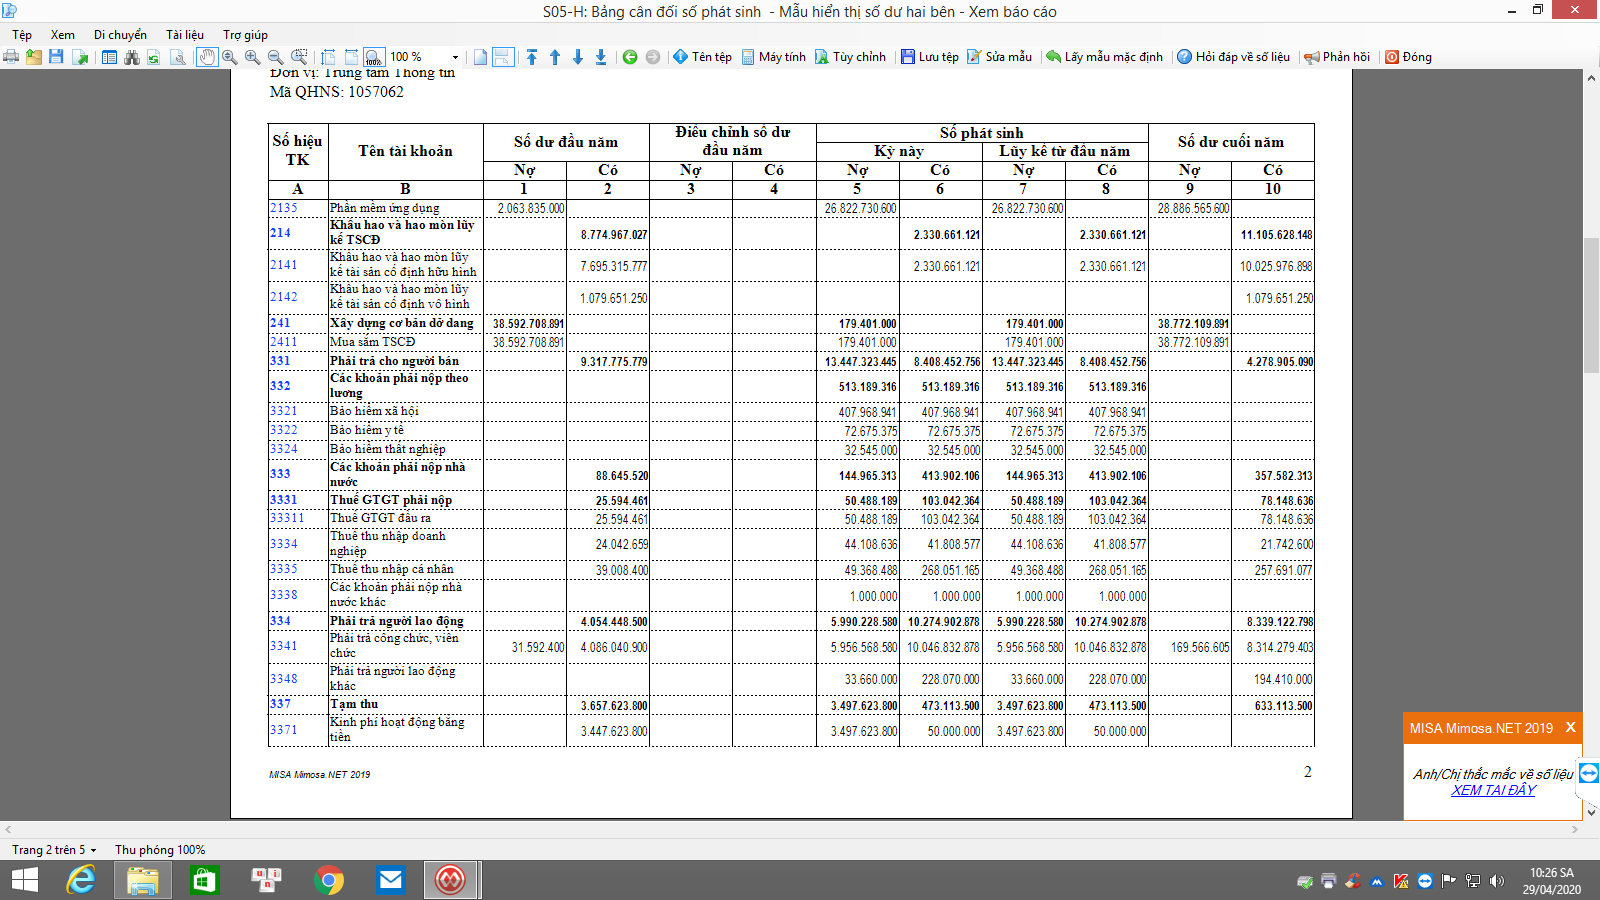
Task: Jump to last page arrow
Action: (x=601, y=57)
